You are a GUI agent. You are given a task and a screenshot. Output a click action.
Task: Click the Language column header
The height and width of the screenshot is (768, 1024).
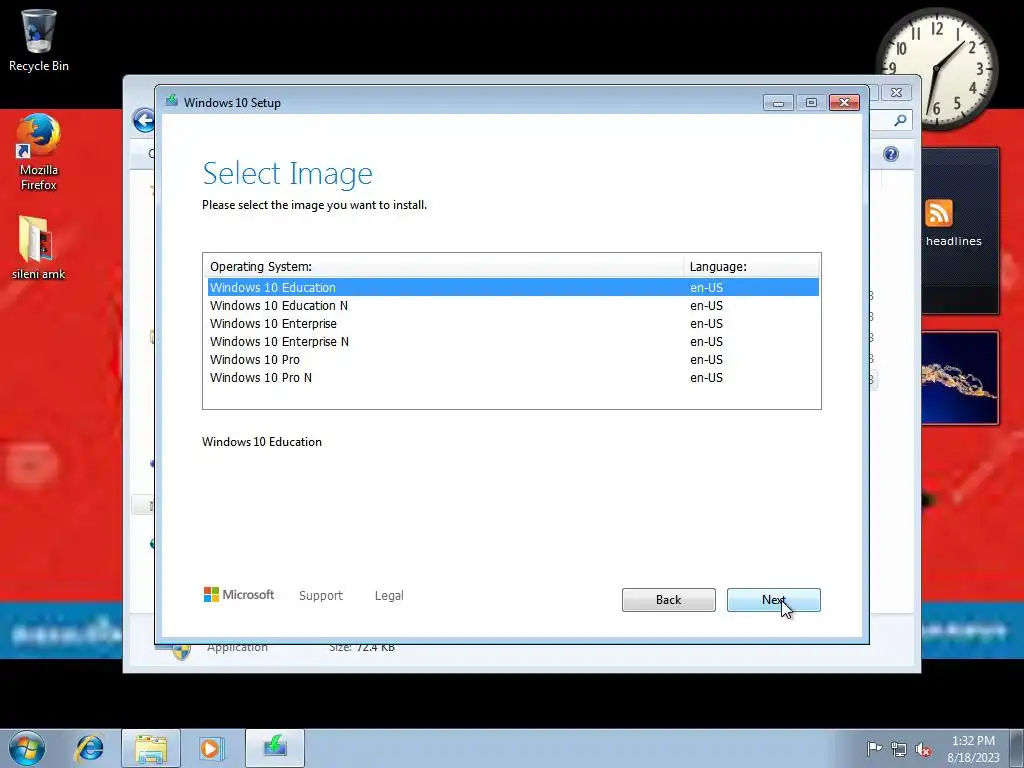752,266
